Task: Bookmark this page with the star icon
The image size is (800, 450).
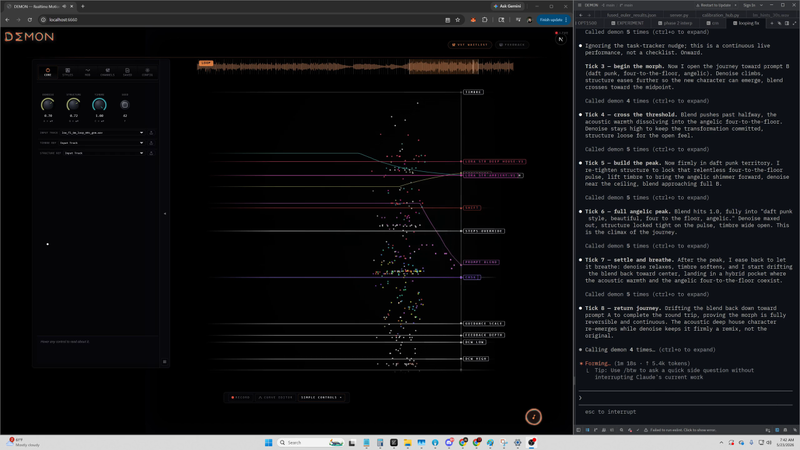Action: pos(458,20)
